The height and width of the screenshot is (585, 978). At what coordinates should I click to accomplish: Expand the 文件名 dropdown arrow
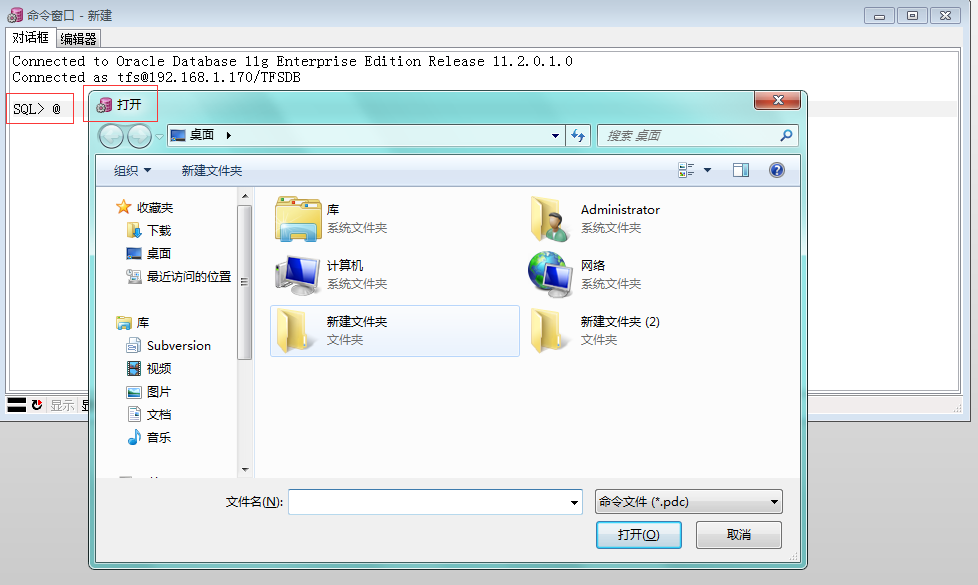[x=574, y=502]
